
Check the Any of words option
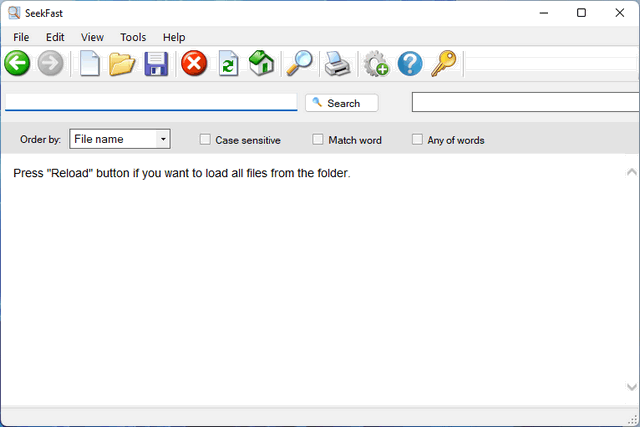coord(417,140)
